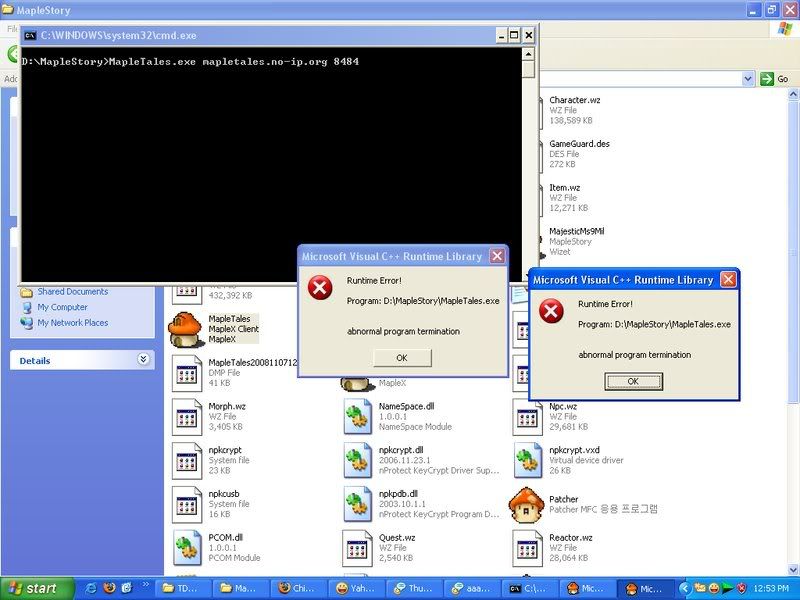The width and height of the screenshot is (800, 600).
Task: Close right Runtime Library error dialog
Action: [728, 280]
